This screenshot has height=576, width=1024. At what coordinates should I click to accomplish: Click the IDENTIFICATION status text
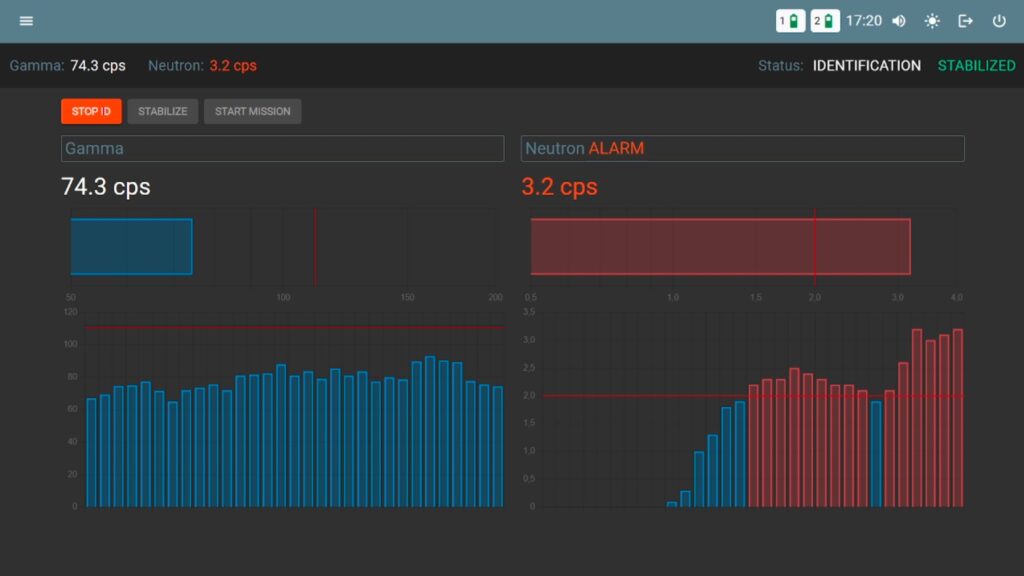coord(867,65)
